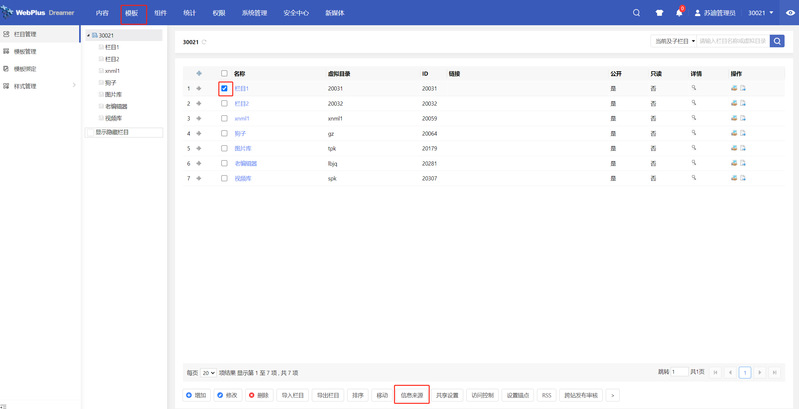Open the xnml1 link in table
This screenshot has width=799, height=409.
point(242,118)
